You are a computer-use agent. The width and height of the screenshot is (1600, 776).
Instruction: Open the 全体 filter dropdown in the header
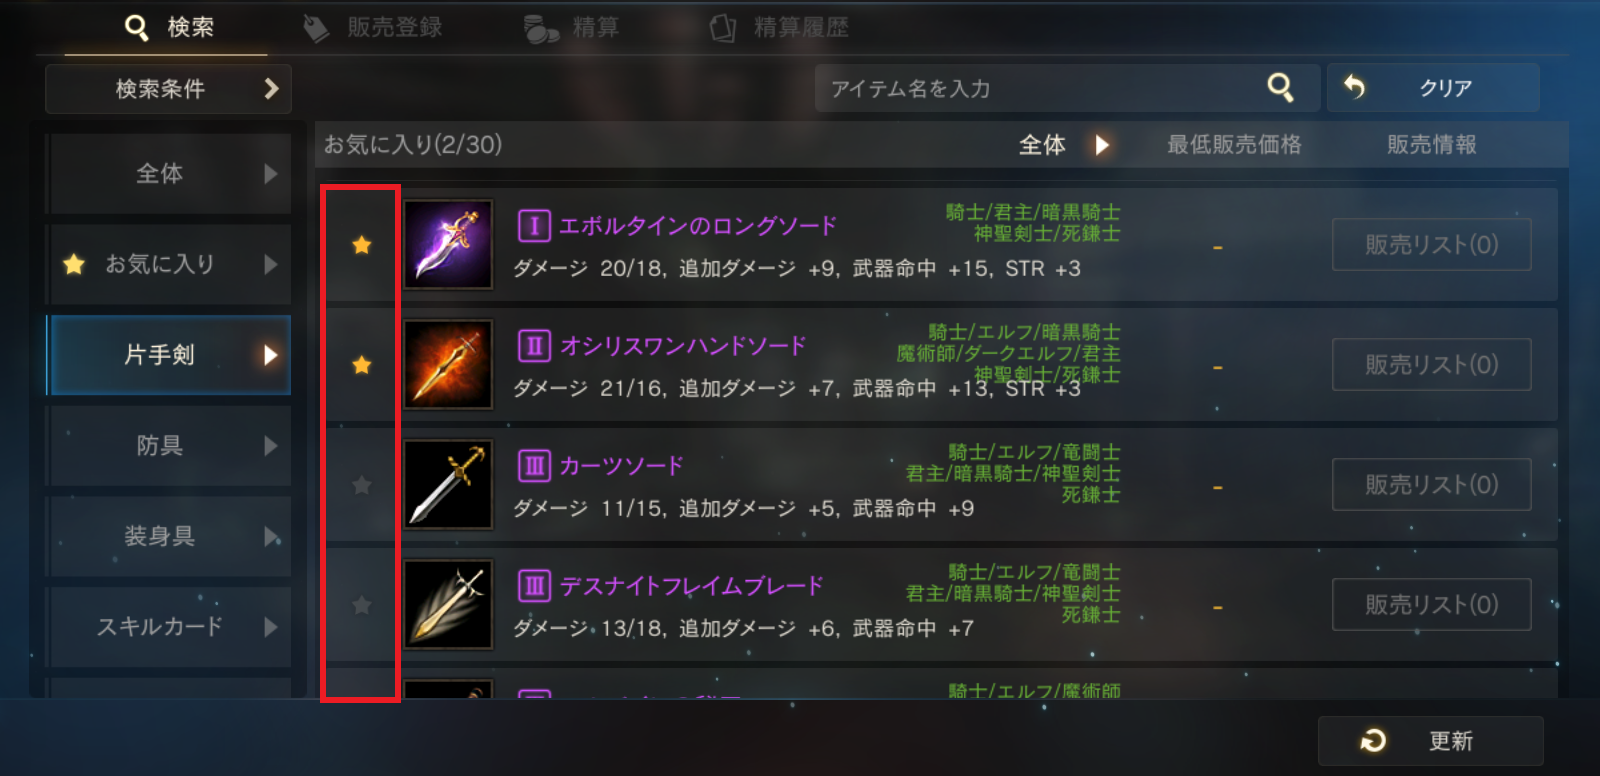[1064, 145]
